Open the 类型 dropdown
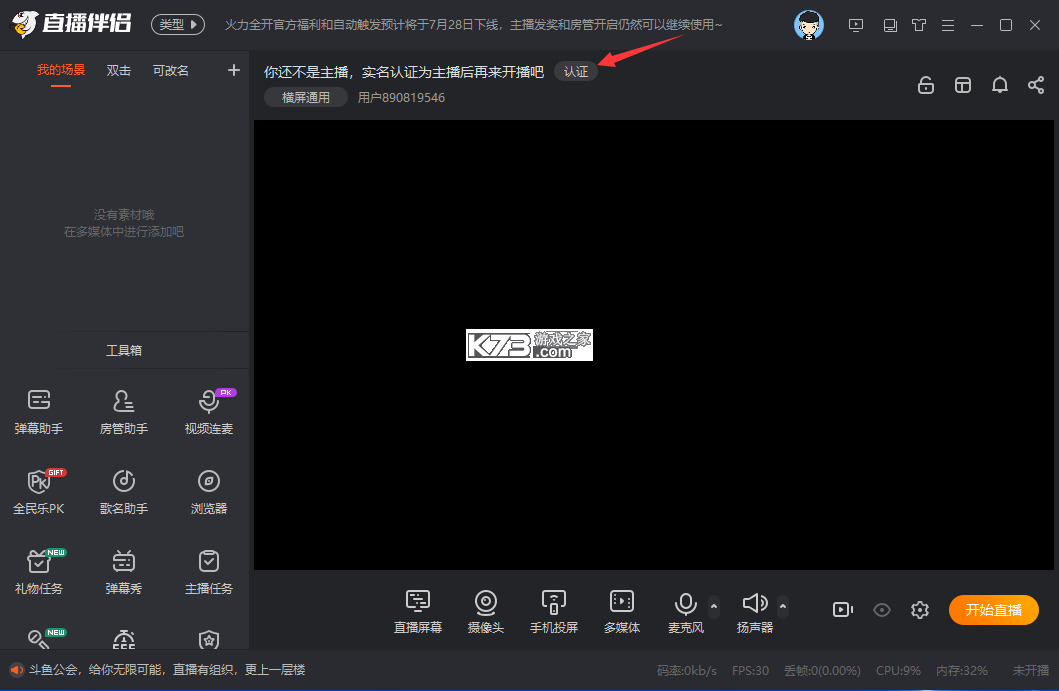Screen dimensions: 1059x691 (x=178, y=24)
